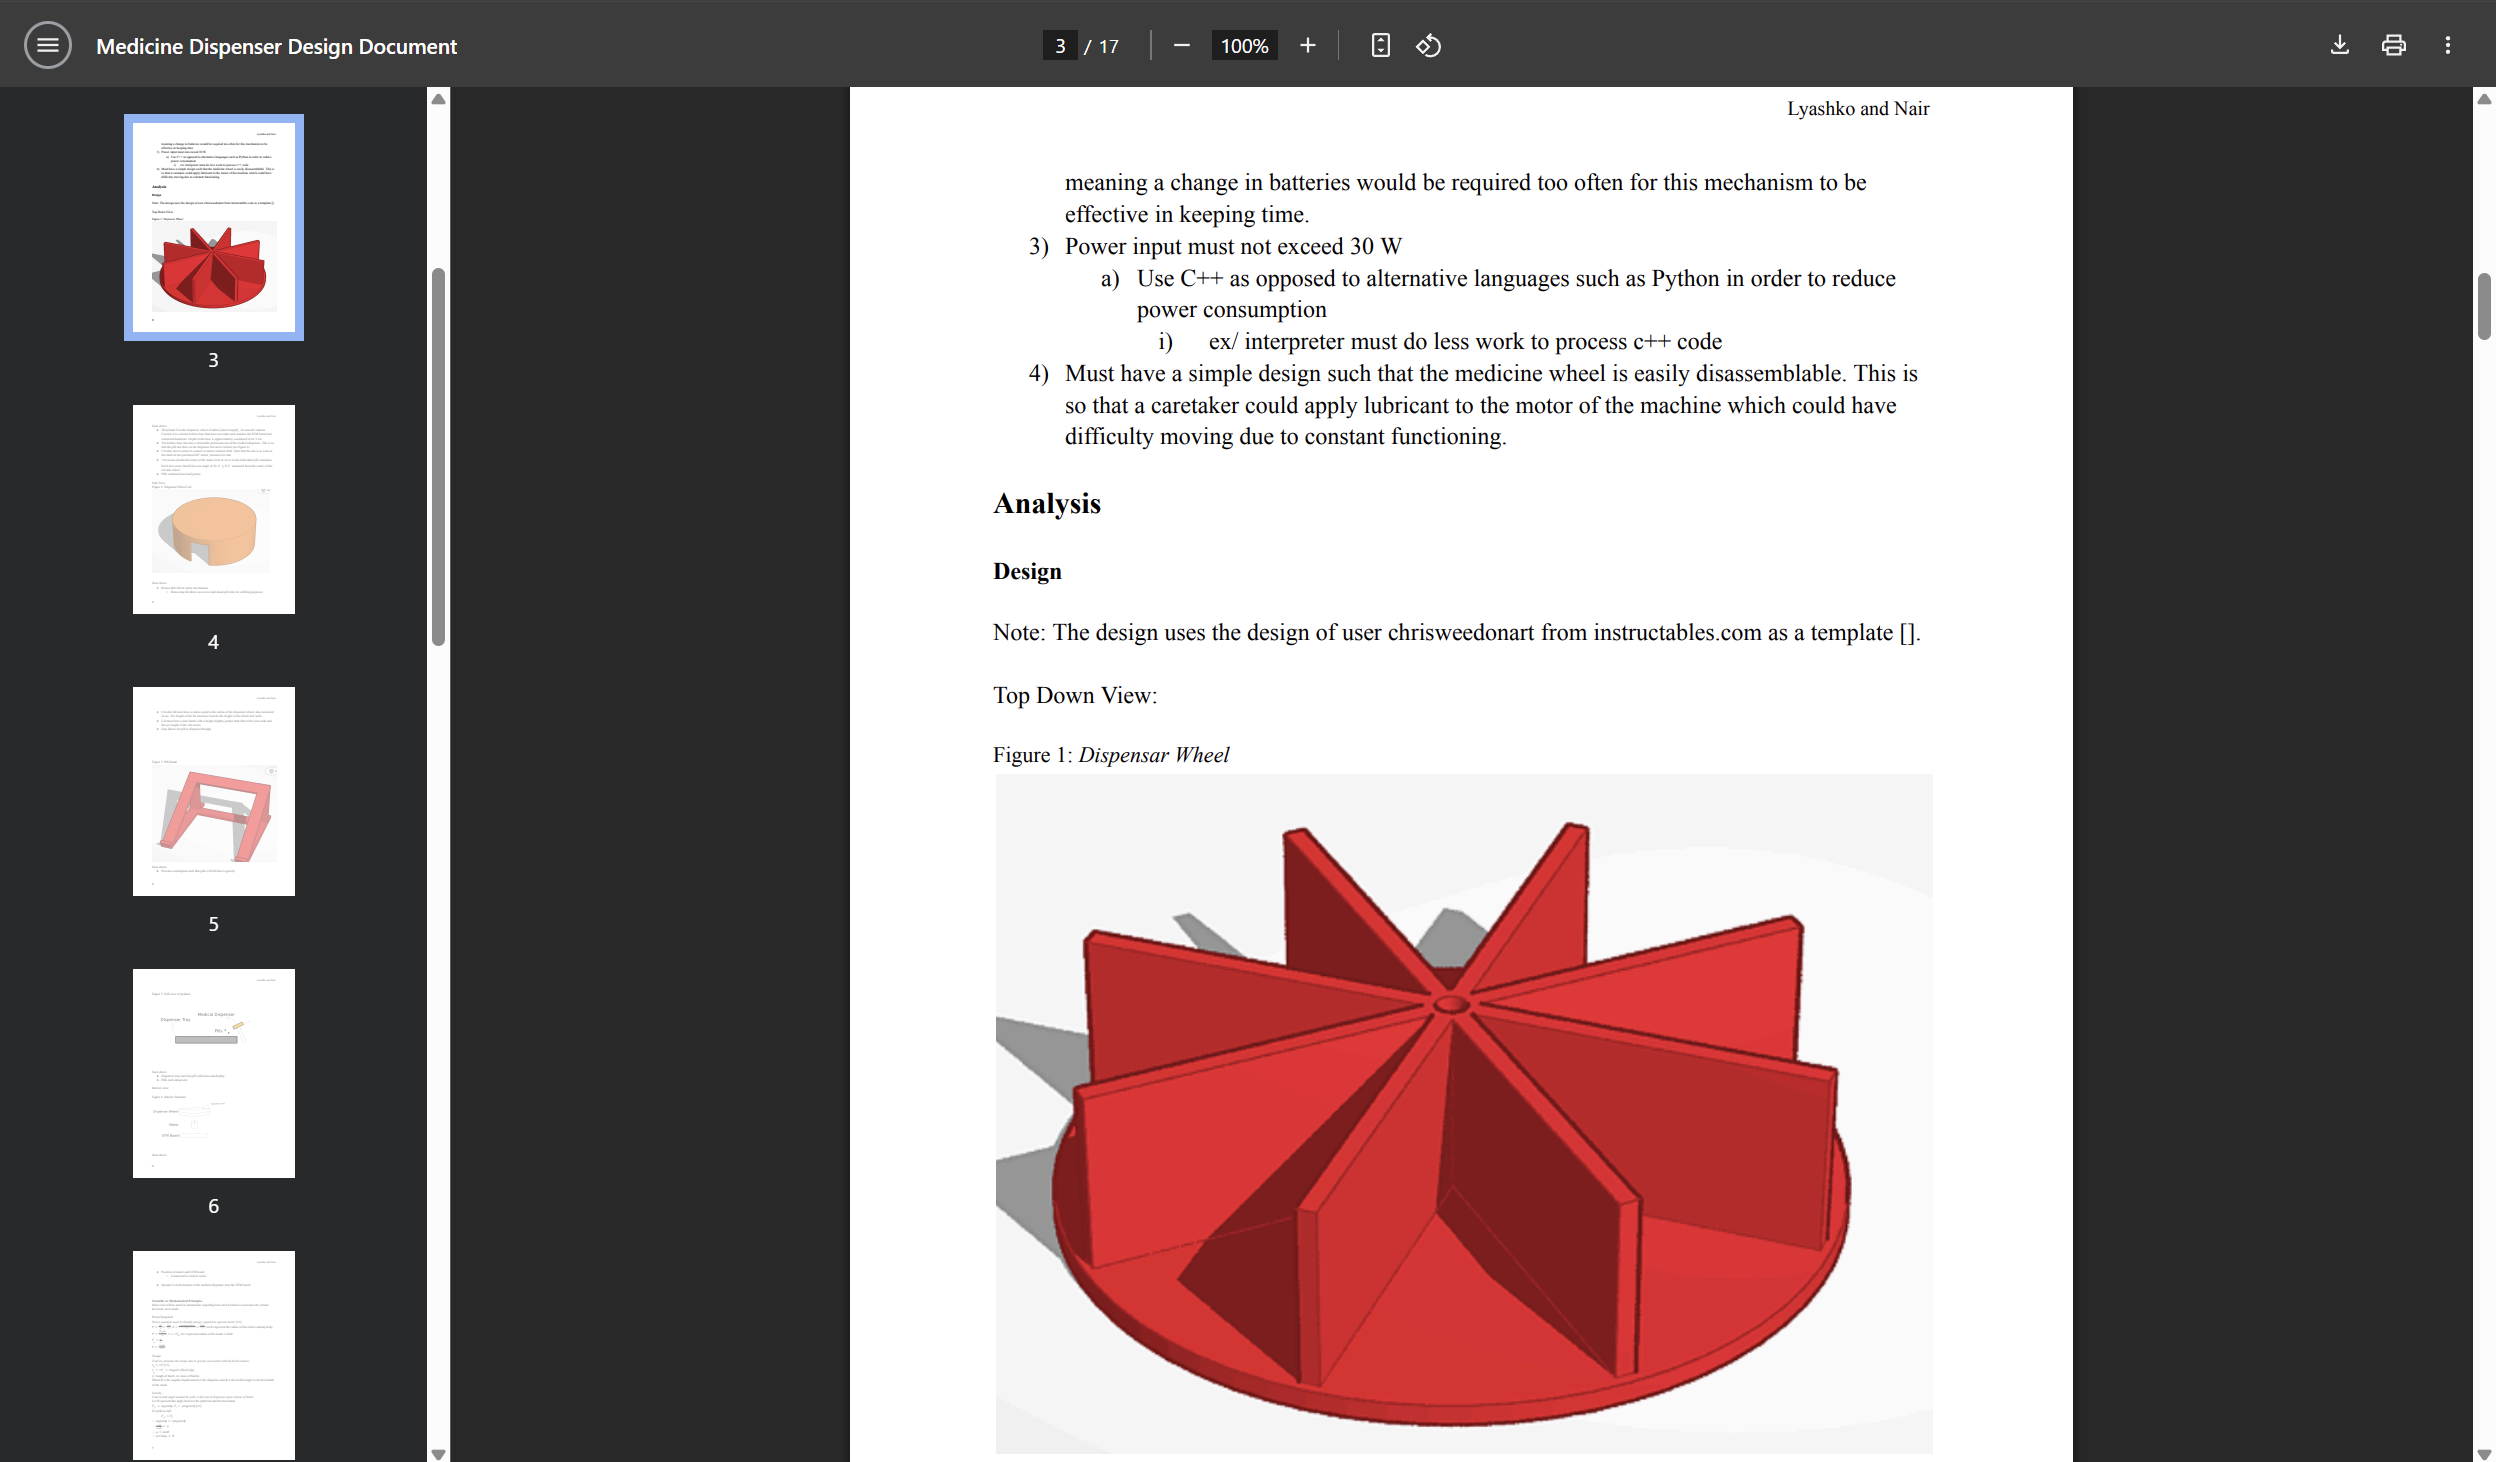Click the 100% zoom level field
Viewport: 2496px width, 1462px height.
point(1244,46)
